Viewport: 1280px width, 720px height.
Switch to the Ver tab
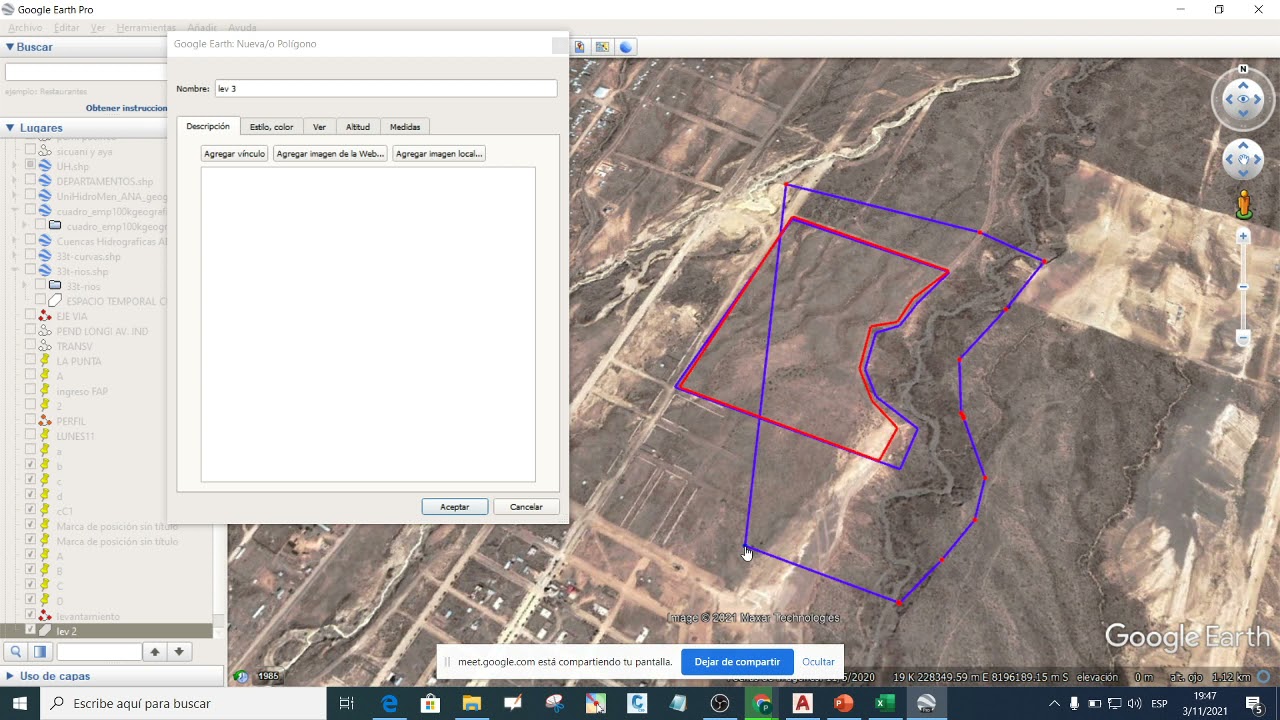click(319, 127)
